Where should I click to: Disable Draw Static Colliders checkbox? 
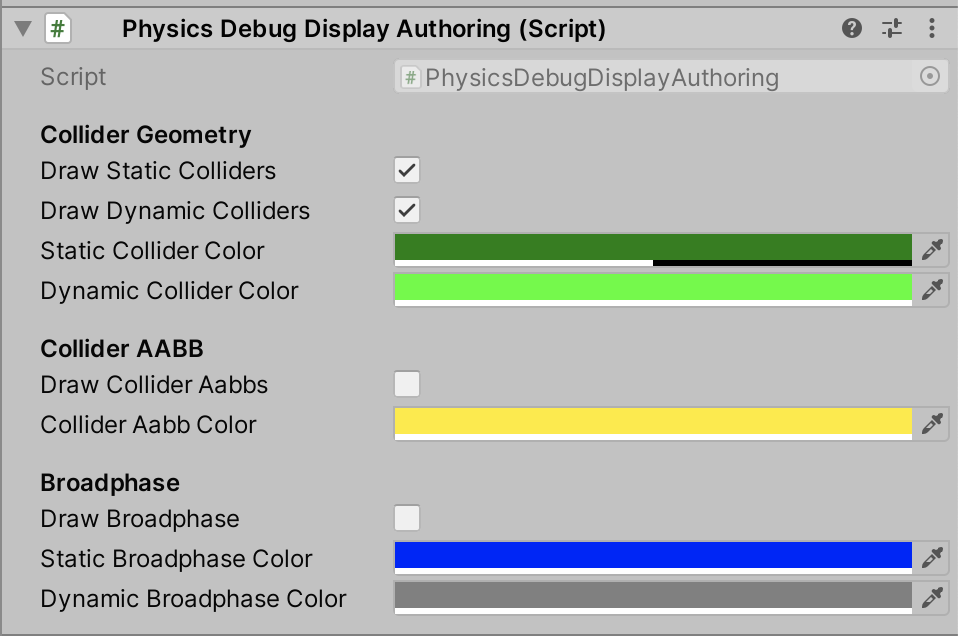click(x=407, y=171)
